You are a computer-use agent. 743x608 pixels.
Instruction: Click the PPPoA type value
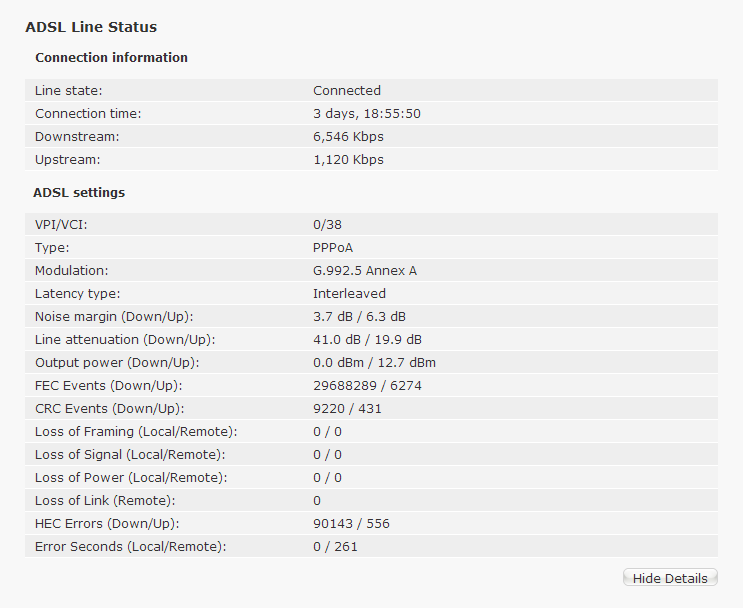point(333,248)
